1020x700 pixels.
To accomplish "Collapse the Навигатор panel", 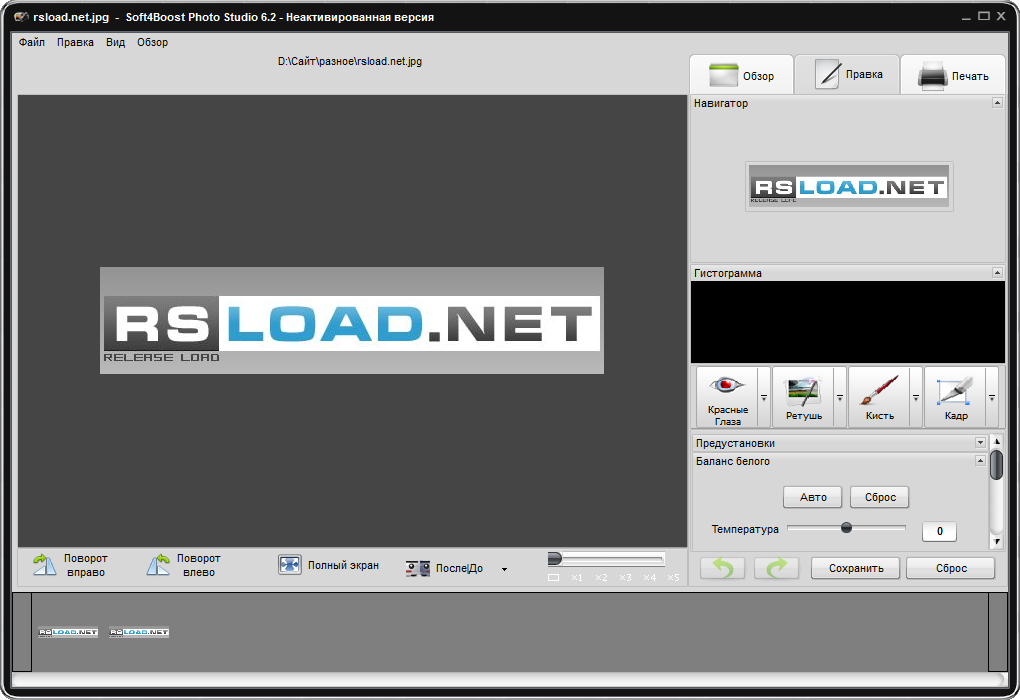I will click(x=997, y=103).
